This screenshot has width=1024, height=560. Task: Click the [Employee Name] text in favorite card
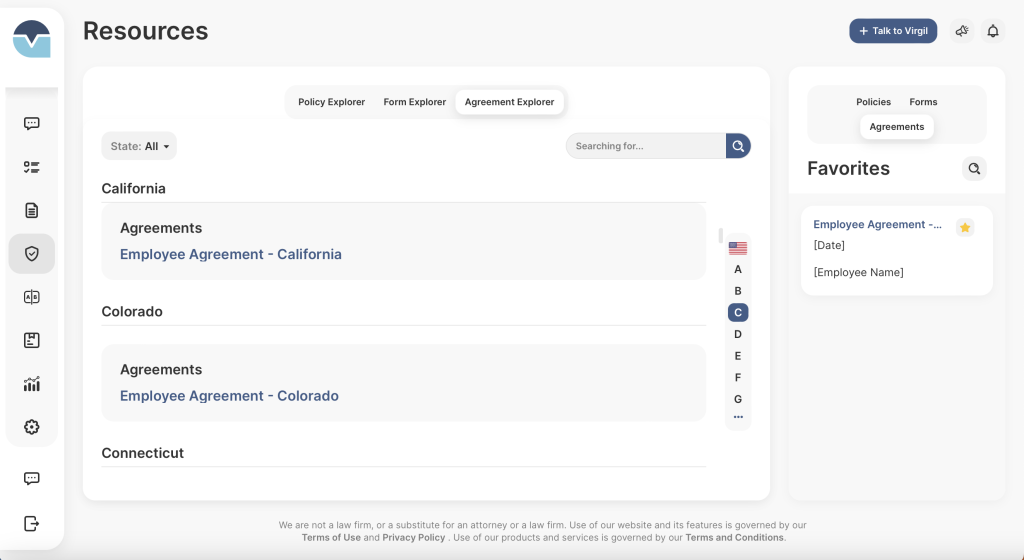[x=858, y=272]
